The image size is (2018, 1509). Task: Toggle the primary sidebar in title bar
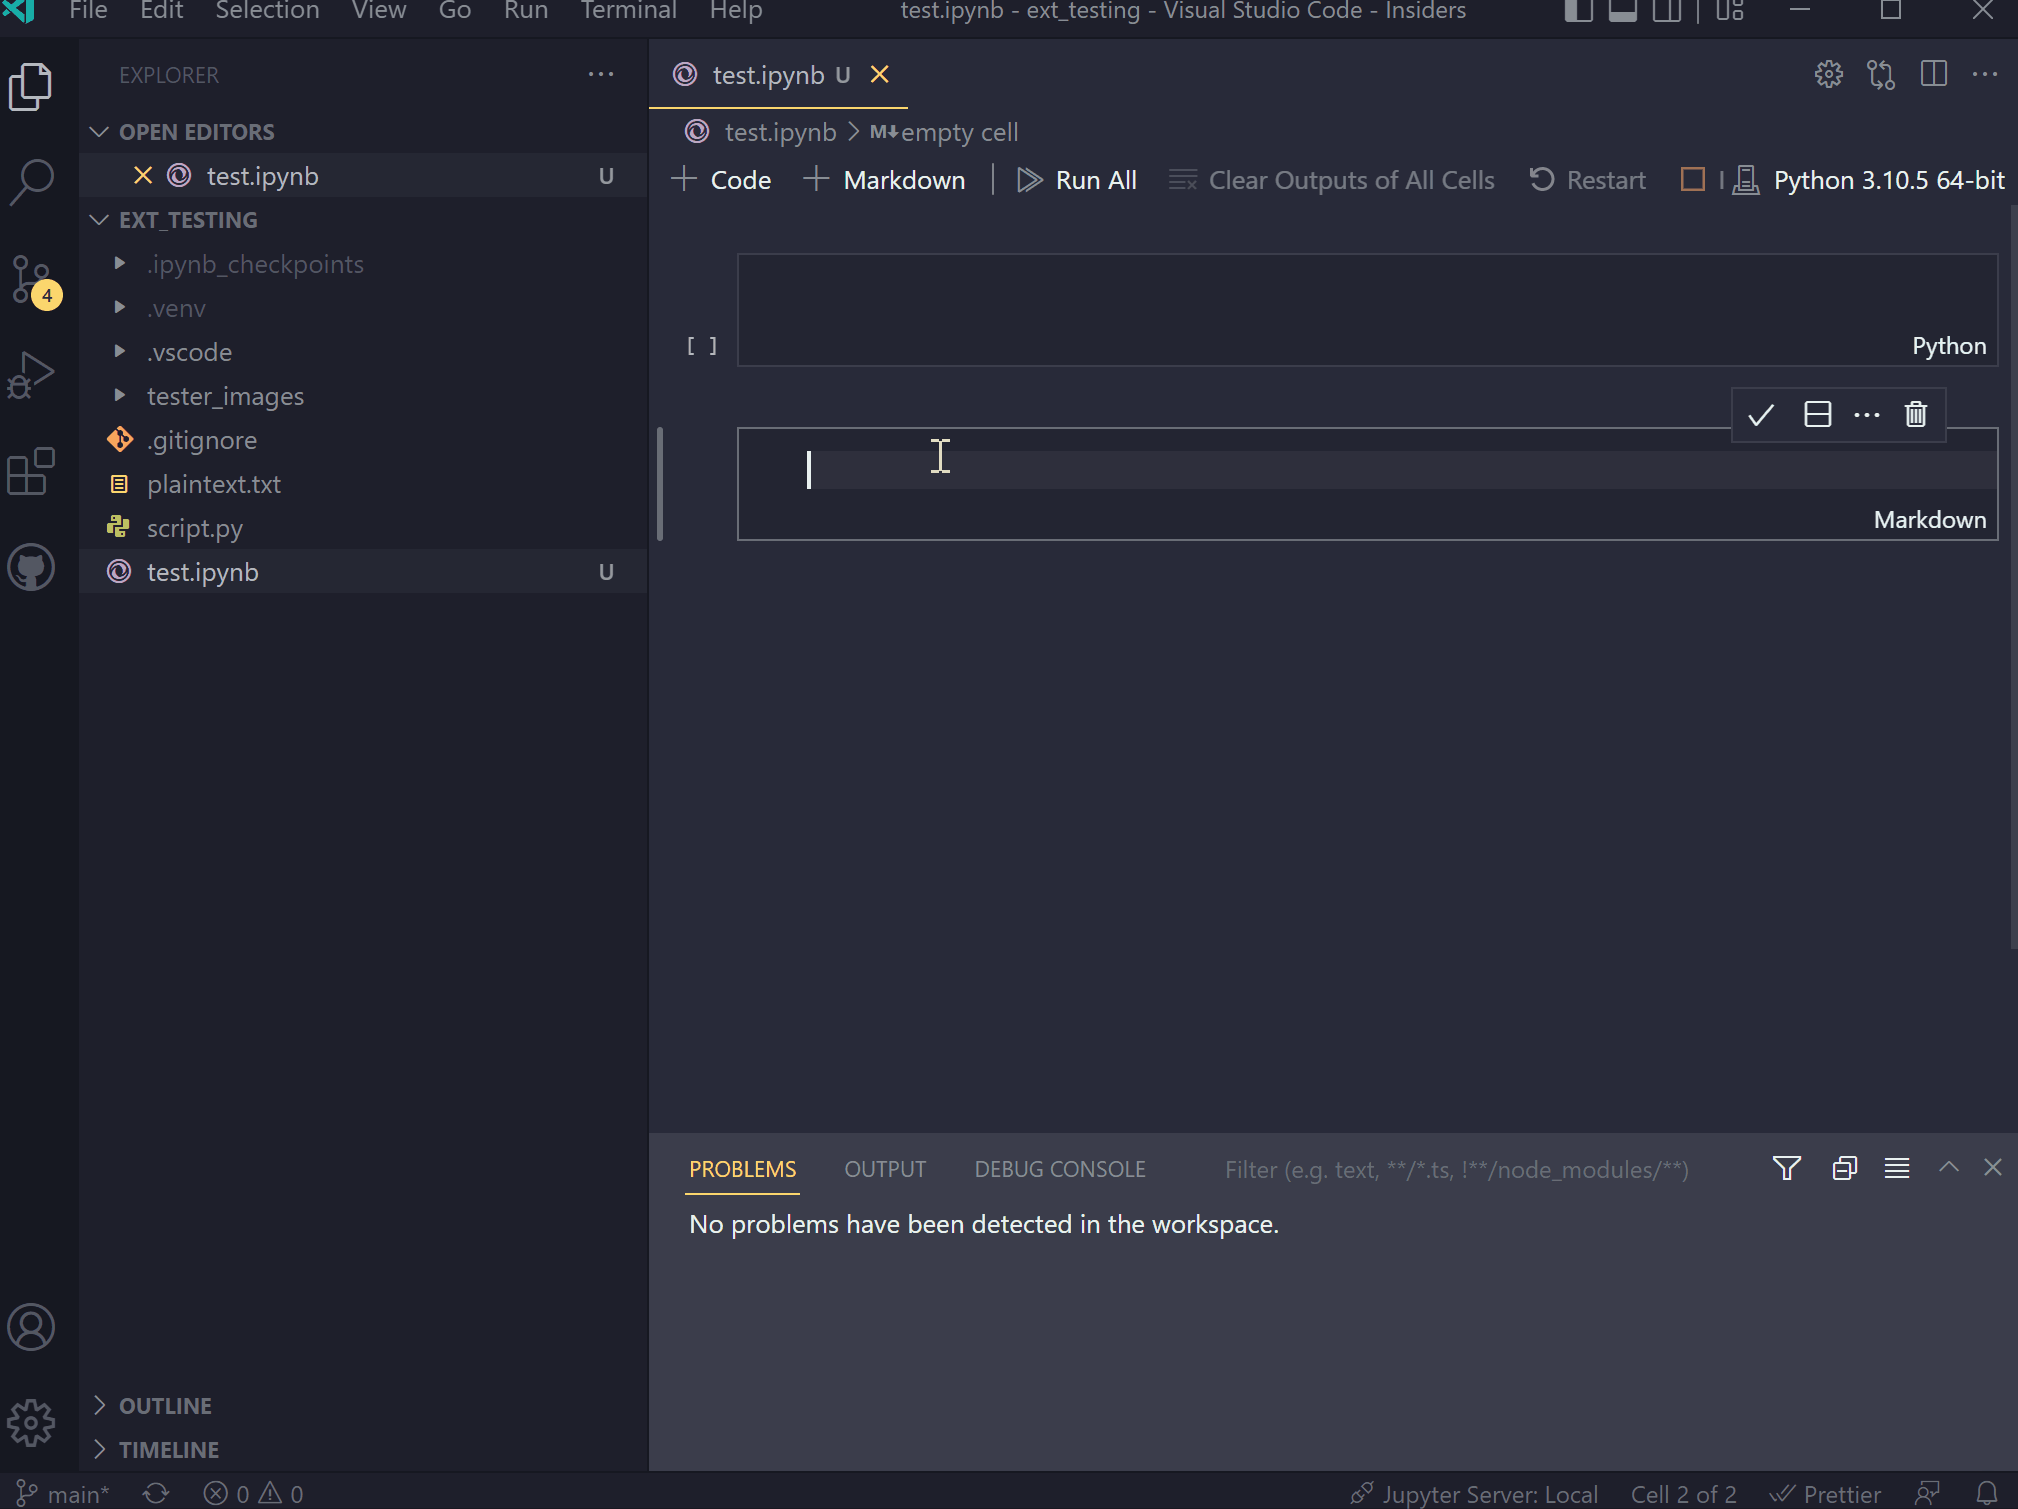[x=1578, y=12]
